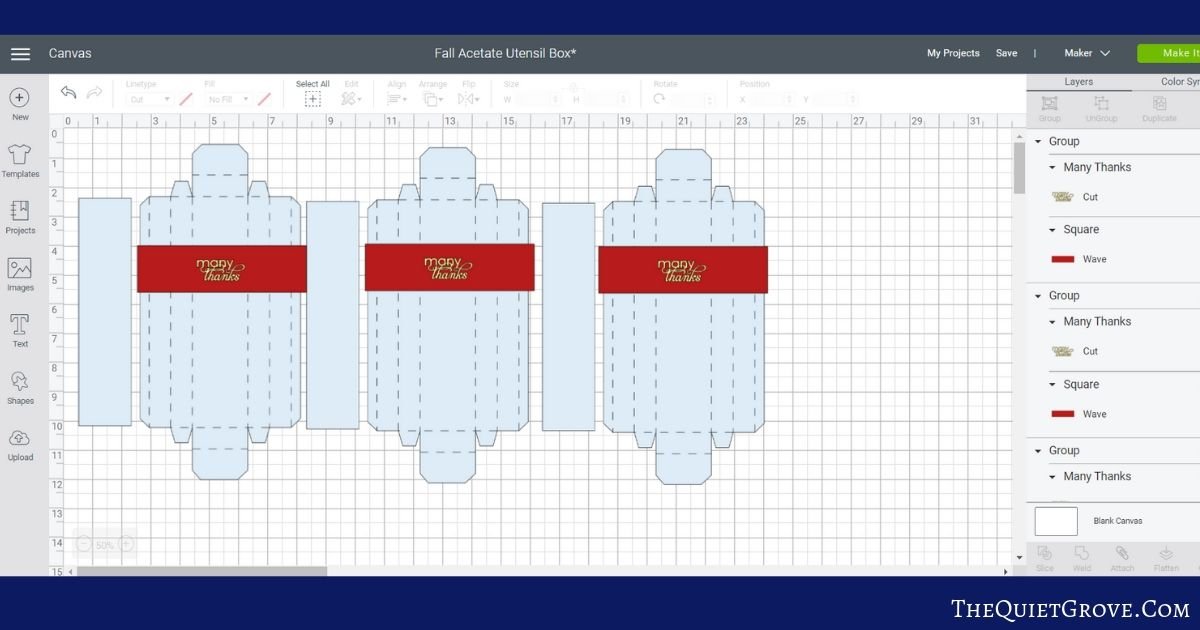Screen dimensions: 1200x630
Task: Click the Canvas label in header
Action: point(70,53)
